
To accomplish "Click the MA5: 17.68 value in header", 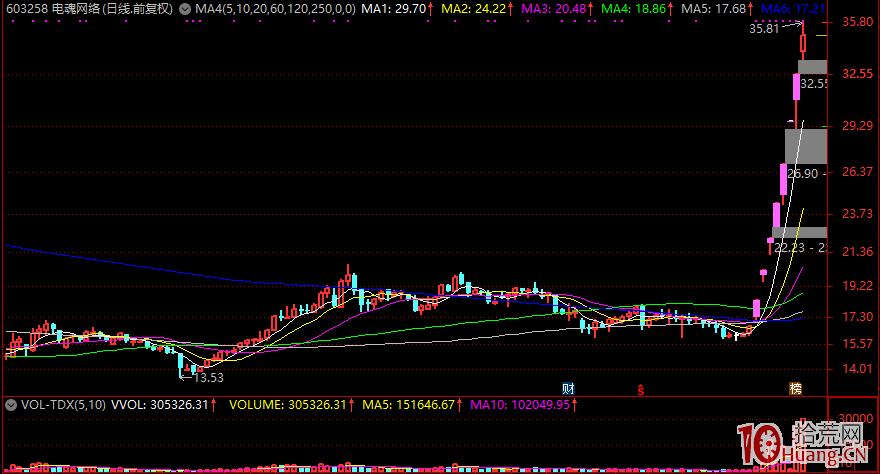I will pos(713,9).
